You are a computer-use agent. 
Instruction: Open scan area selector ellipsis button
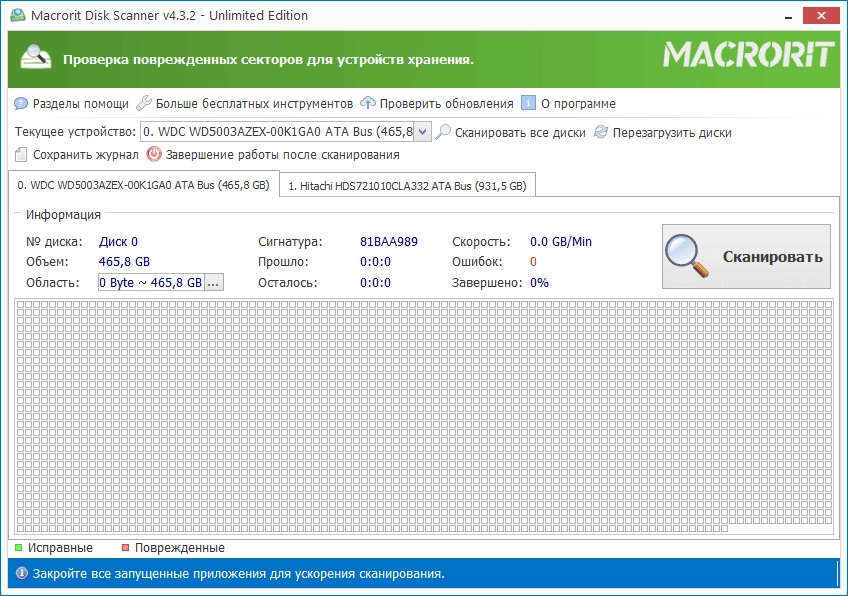point(214,282)
